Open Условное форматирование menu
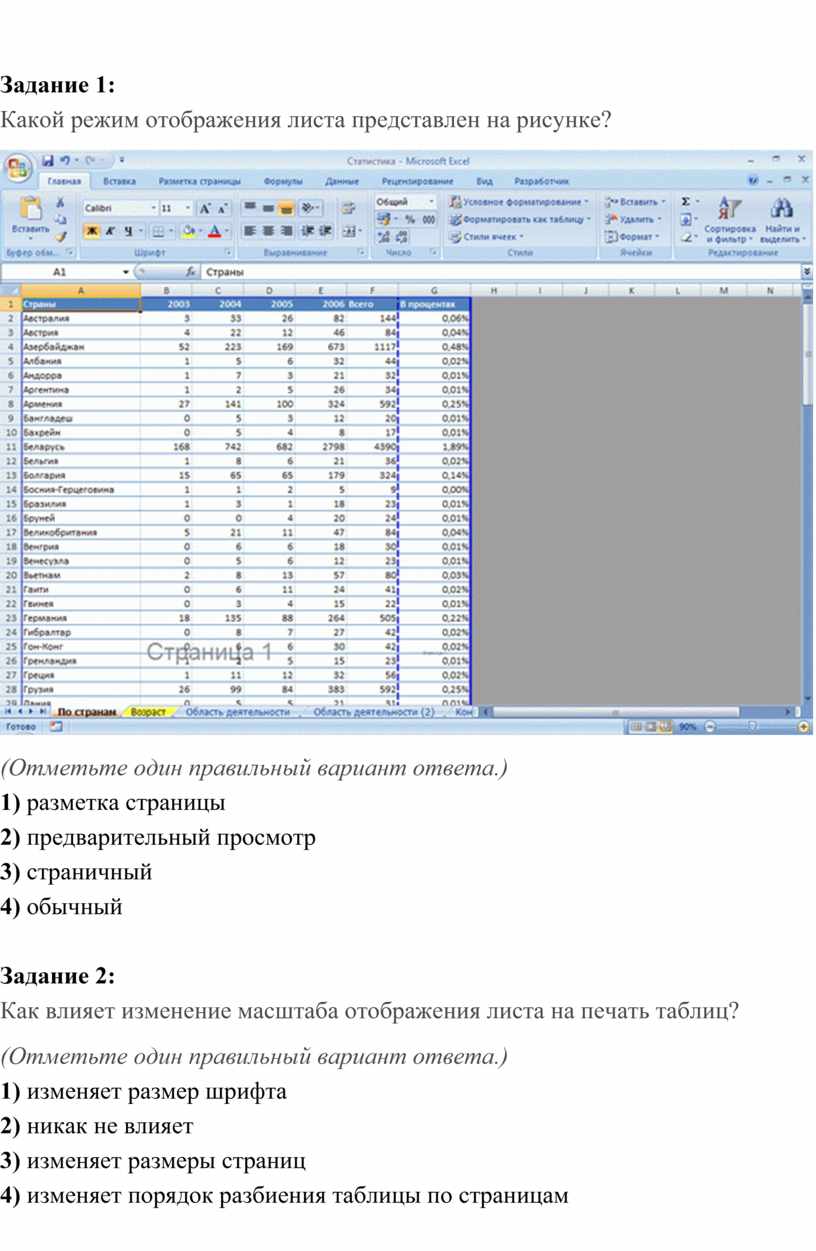Viewport: 816px width, 1251px height. 518,202
